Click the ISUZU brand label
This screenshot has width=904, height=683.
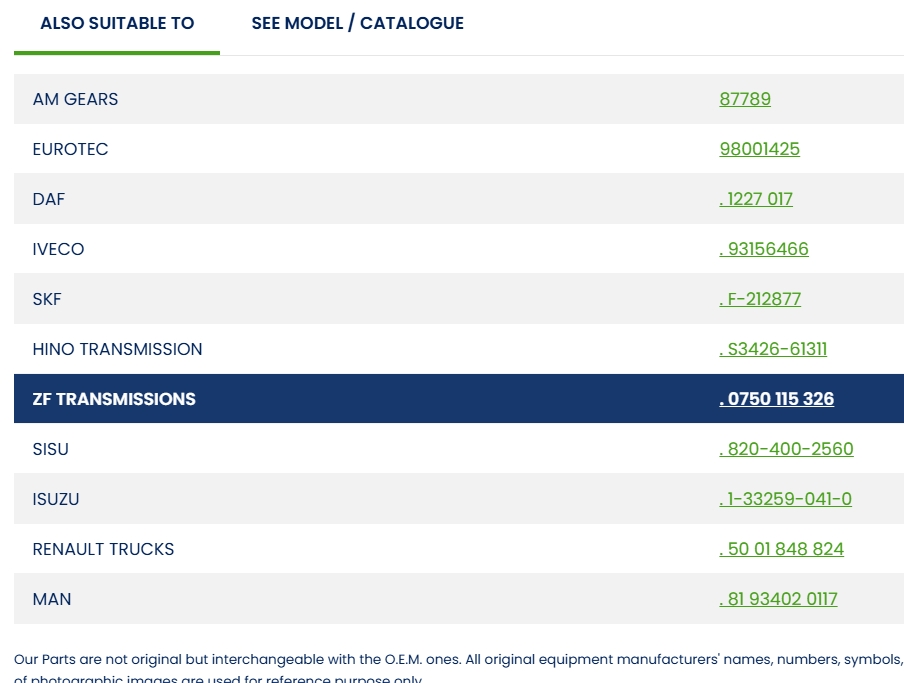(56, 499)
